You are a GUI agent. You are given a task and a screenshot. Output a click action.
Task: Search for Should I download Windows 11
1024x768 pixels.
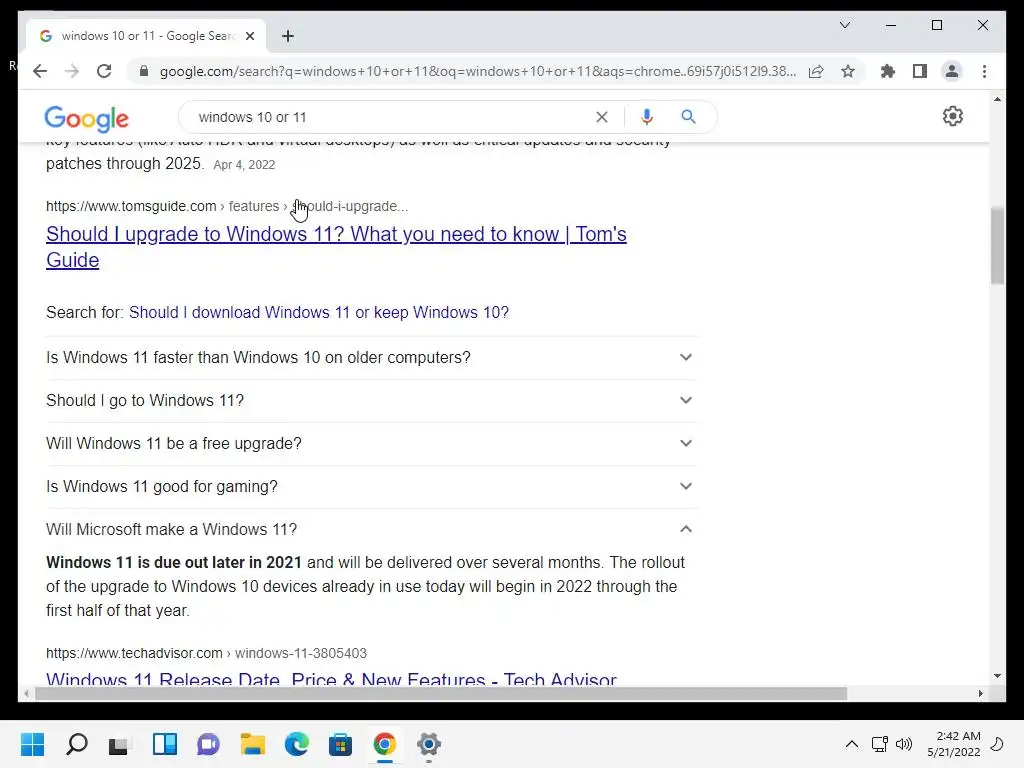319,312
